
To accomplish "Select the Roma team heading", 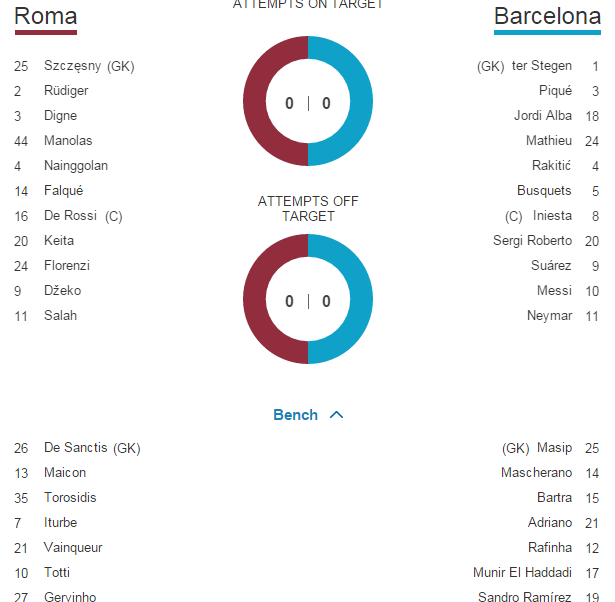I will pos(46,17).
